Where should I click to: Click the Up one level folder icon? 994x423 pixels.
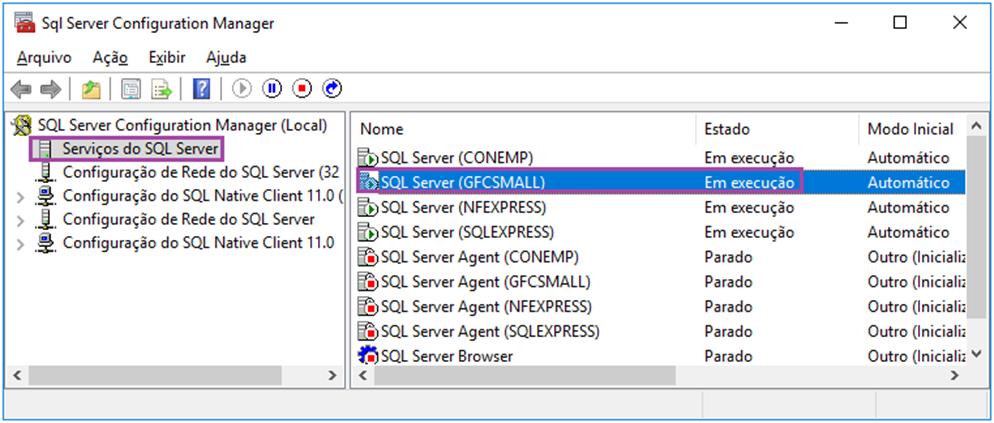coord(91,89)
